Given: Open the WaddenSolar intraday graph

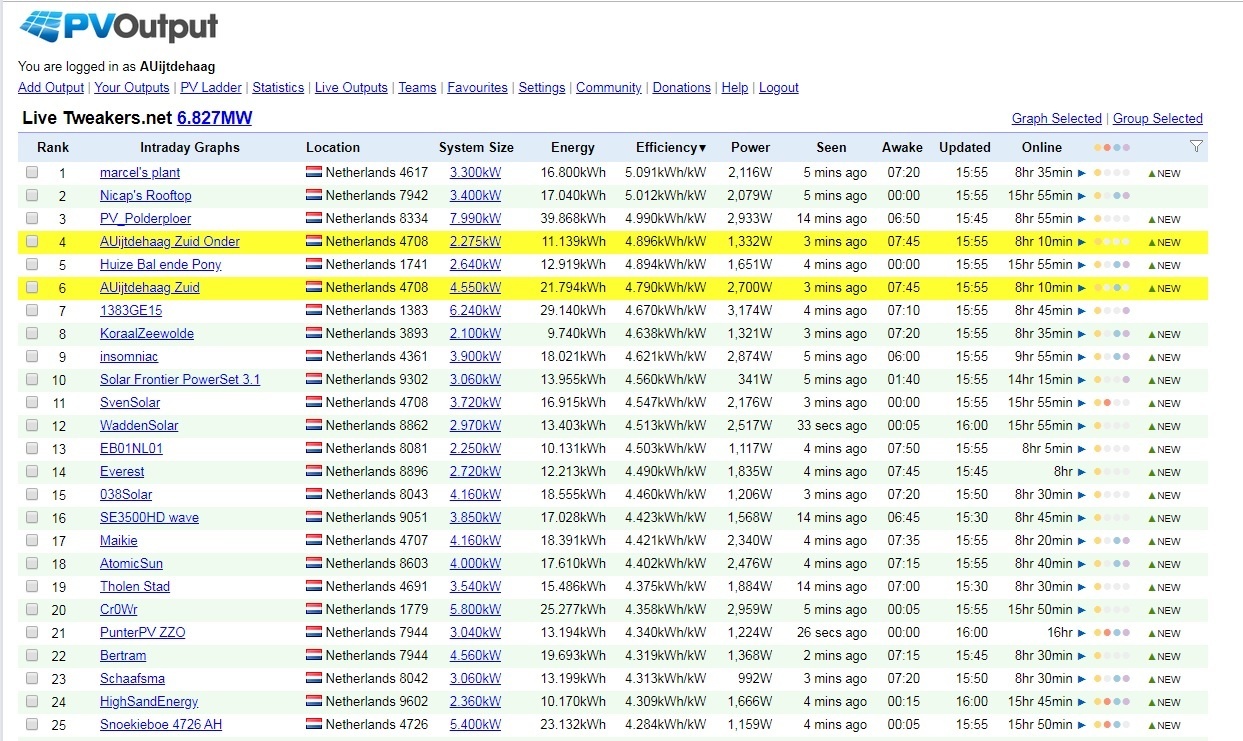Looking at the screenshot, I should (x=139, y=426).
